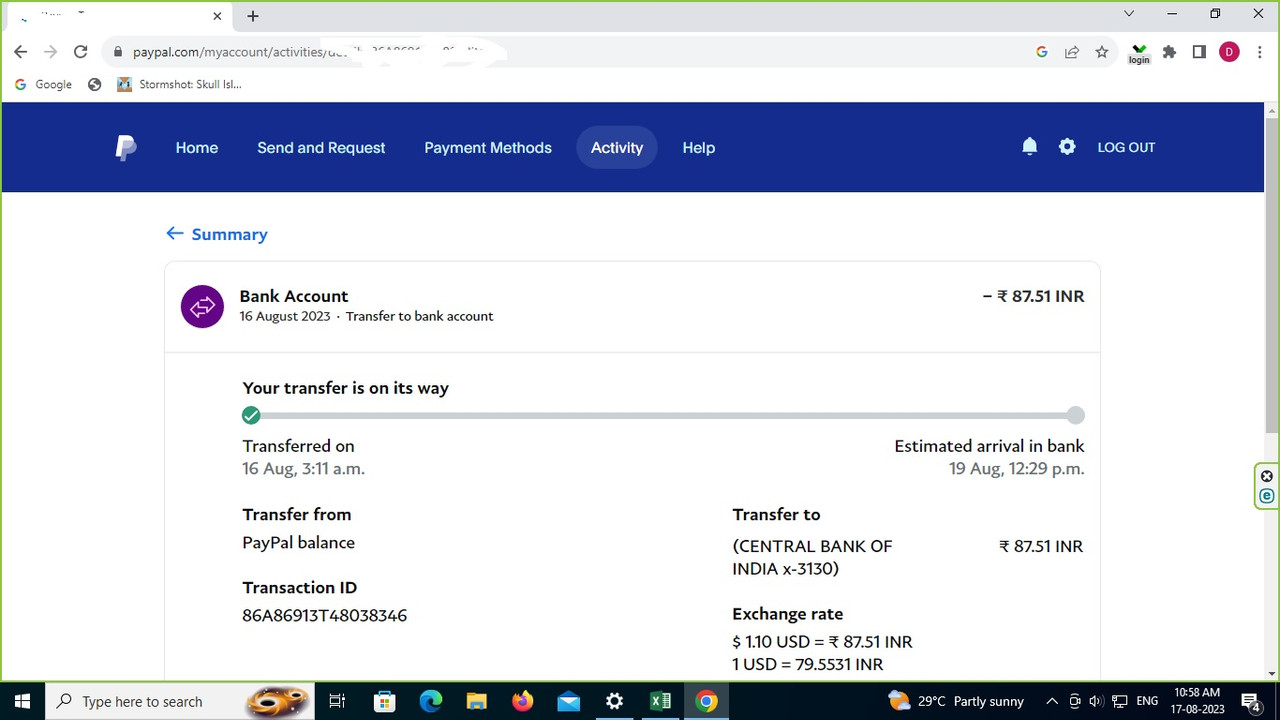Open the Google bookmark

[x=43, y=84]
